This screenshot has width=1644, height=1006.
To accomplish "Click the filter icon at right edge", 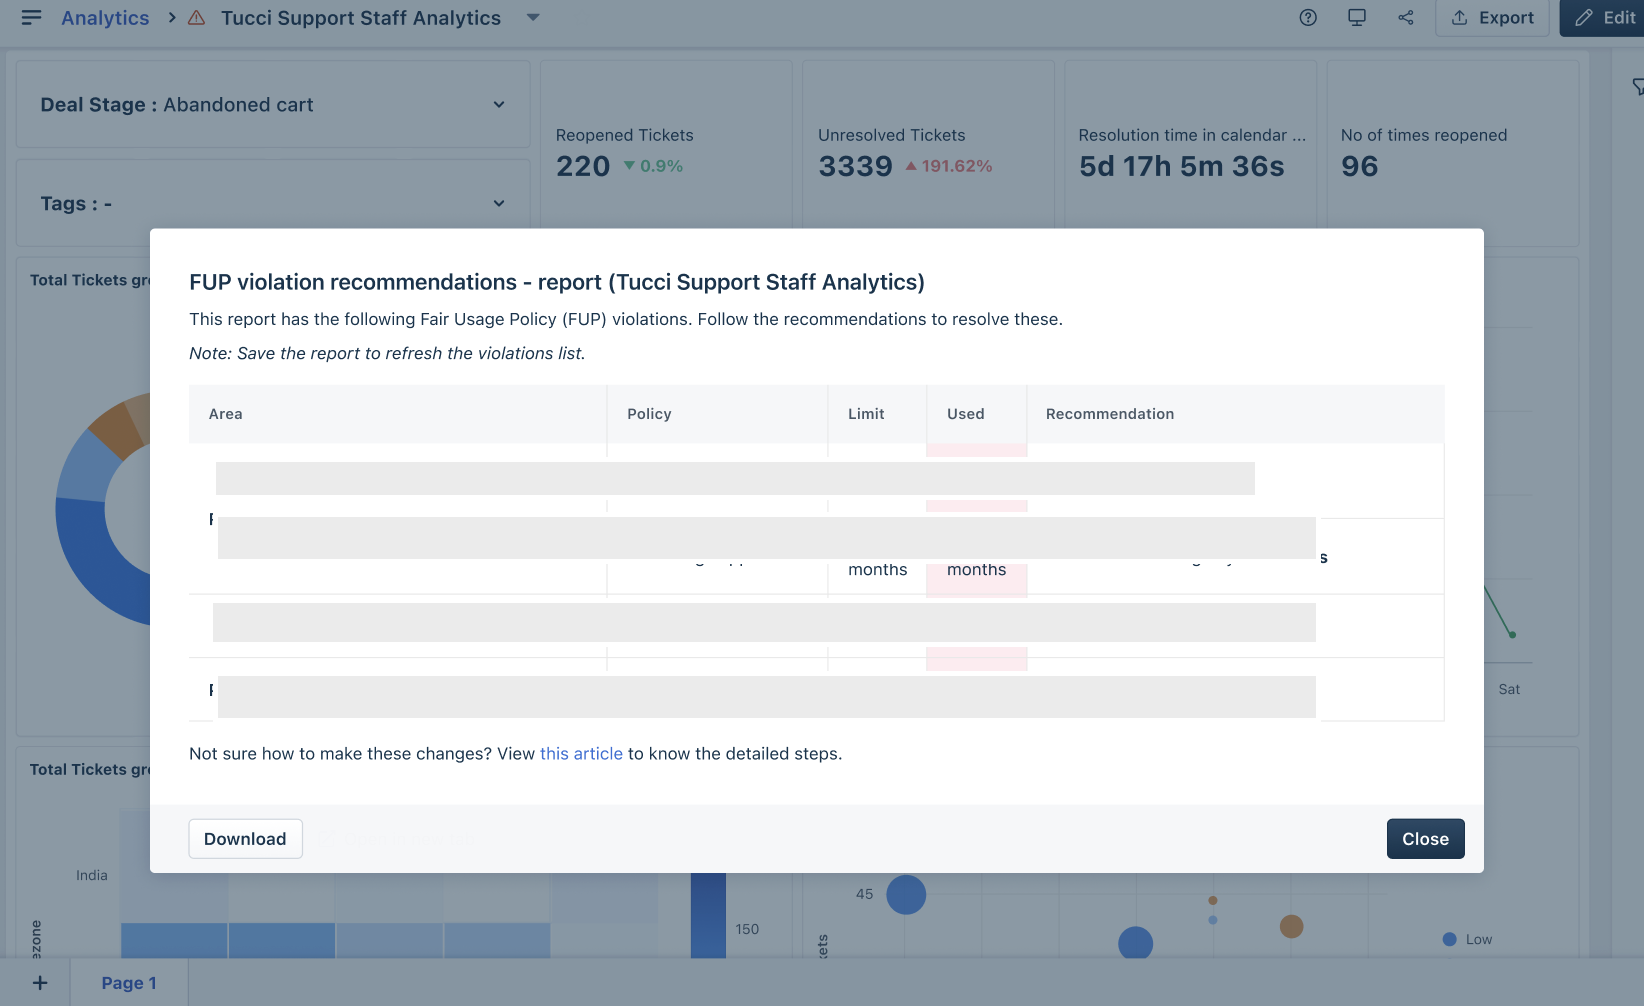I will tap(1638, 87).
